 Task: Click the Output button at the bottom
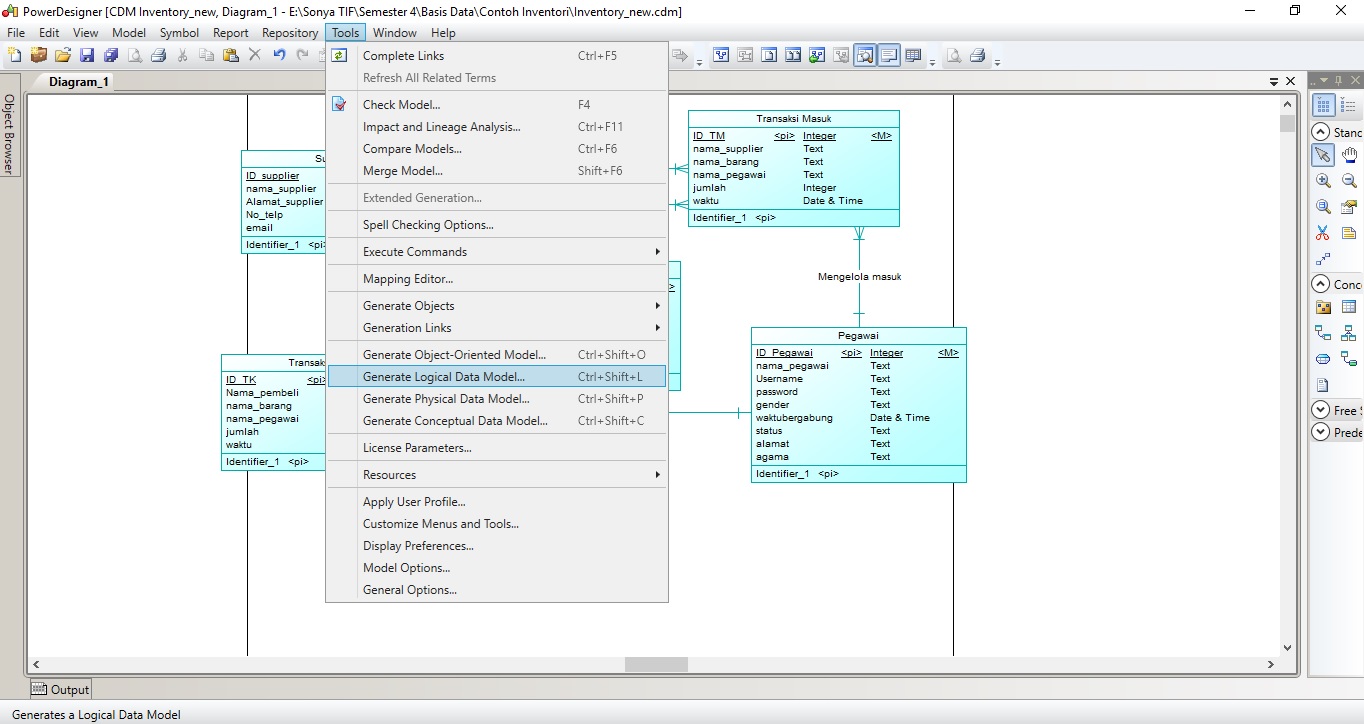tap(60, 688)
